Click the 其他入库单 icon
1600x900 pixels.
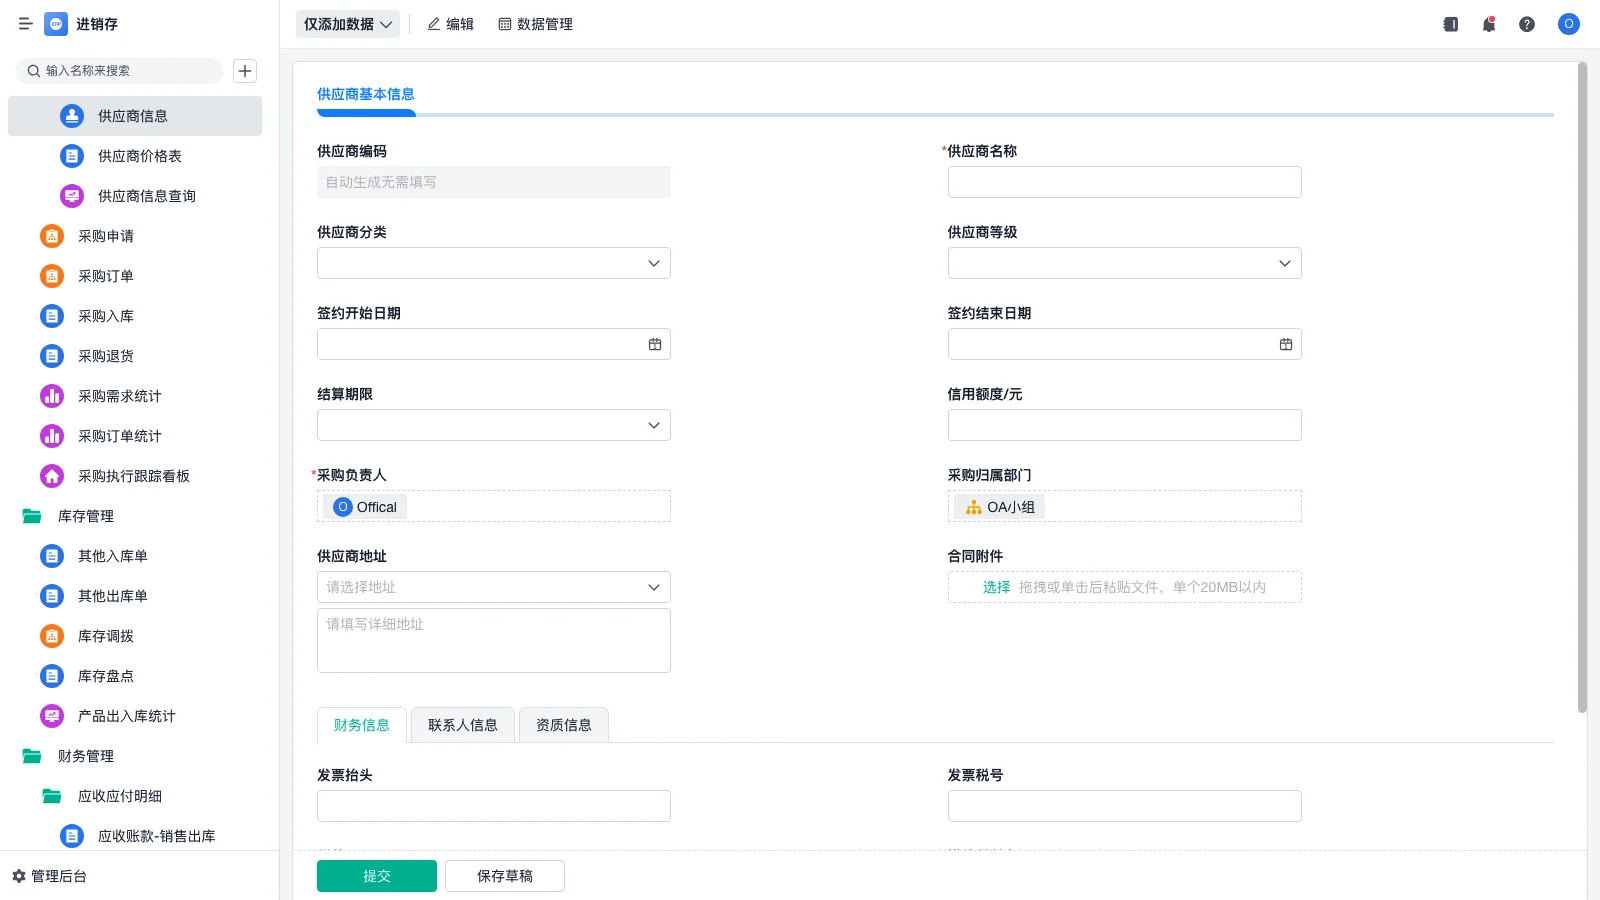pyautogui.click(x=52, y=556)
